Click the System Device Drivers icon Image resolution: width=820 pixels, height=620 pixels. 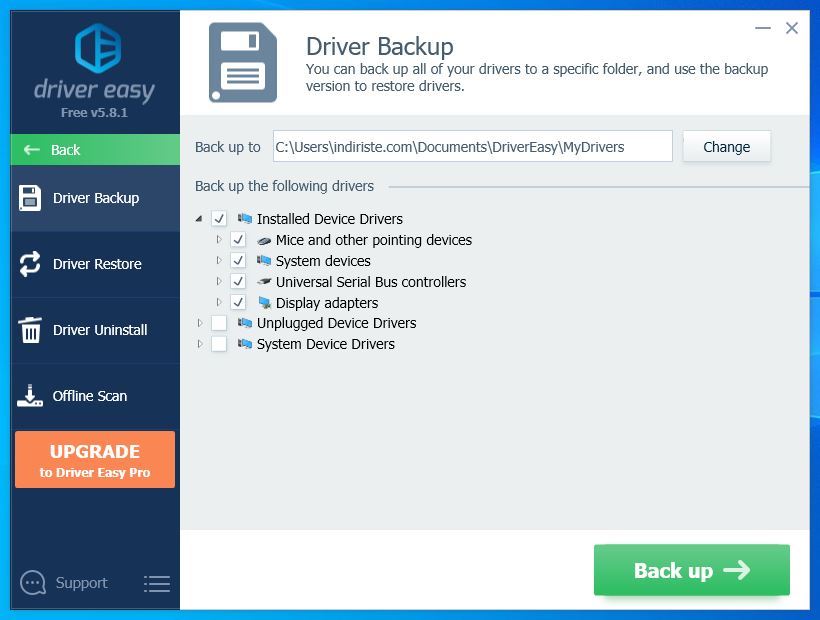(x=245, y=343)
